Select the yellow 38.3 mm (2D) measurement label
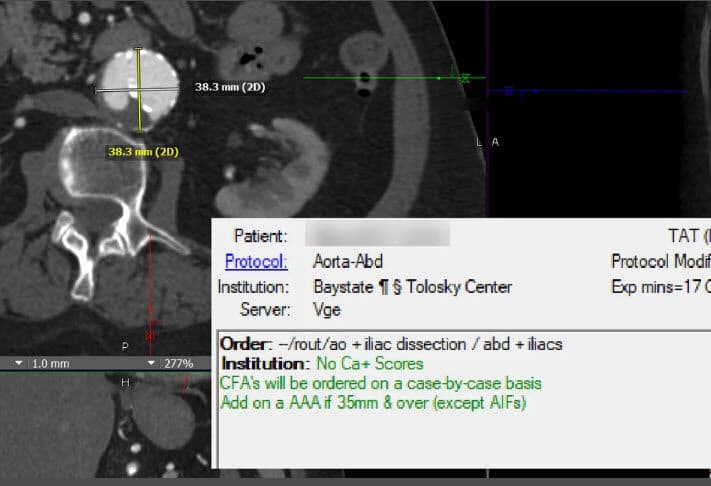This screenshot has width=711, height=486. point(143,151)
